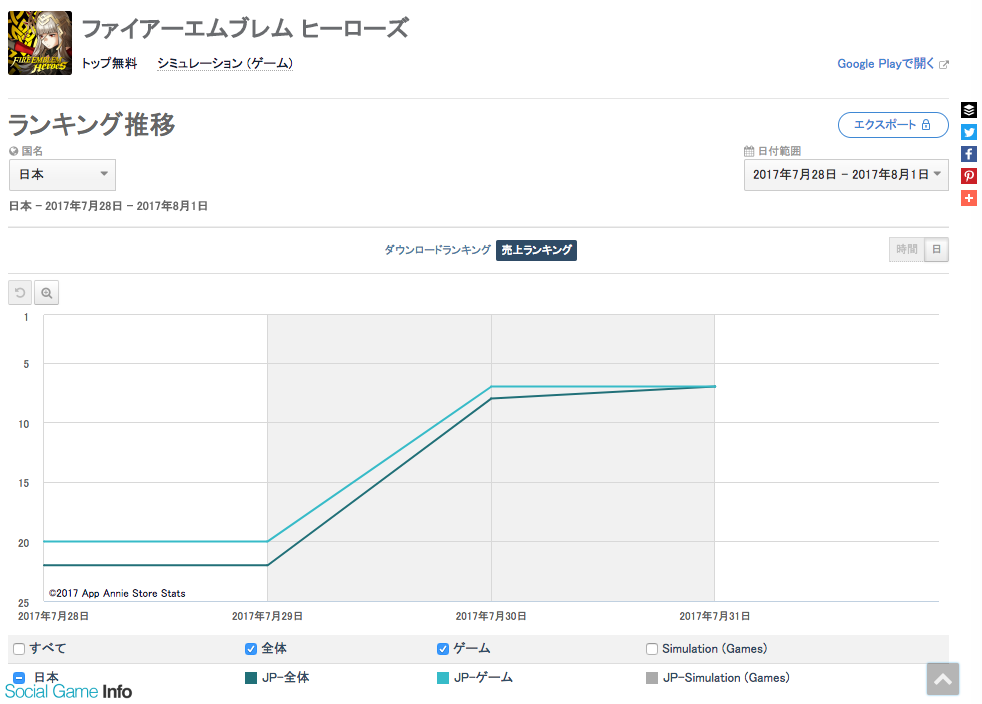Click the Fire Emblem Heroes app icon
This screenshot has width=982, height=704.
click(x=39, y=43)
